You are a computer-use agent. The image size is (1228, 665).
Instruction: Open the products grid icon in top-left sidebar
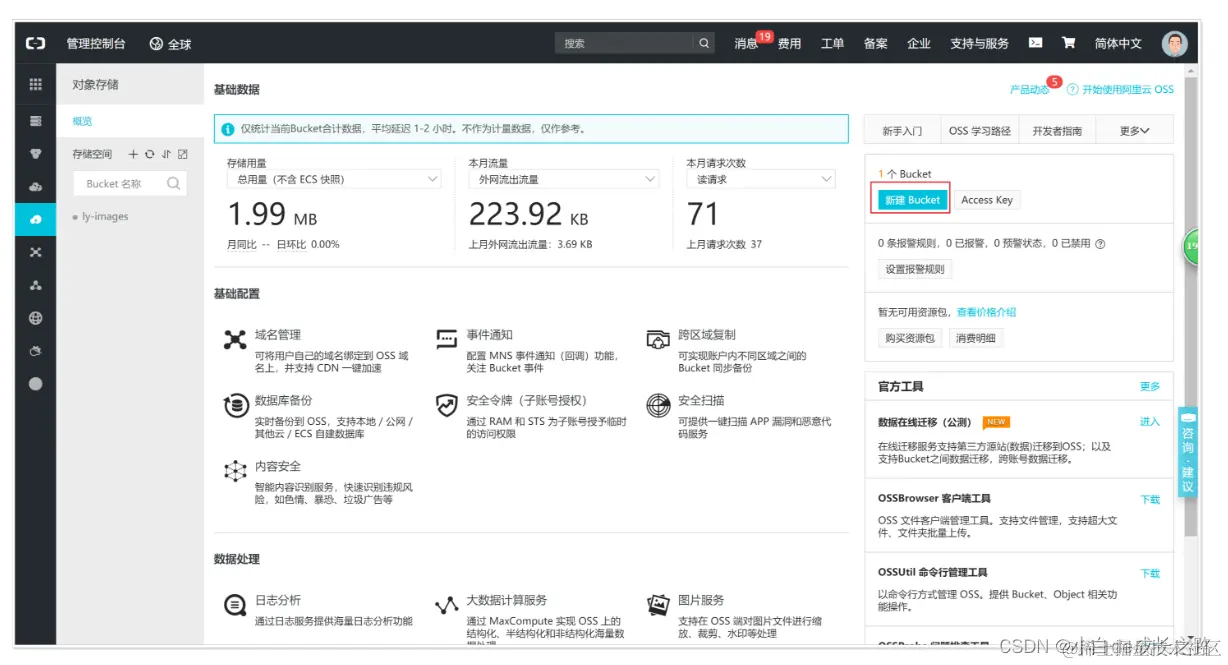click(x=35, y=82)
